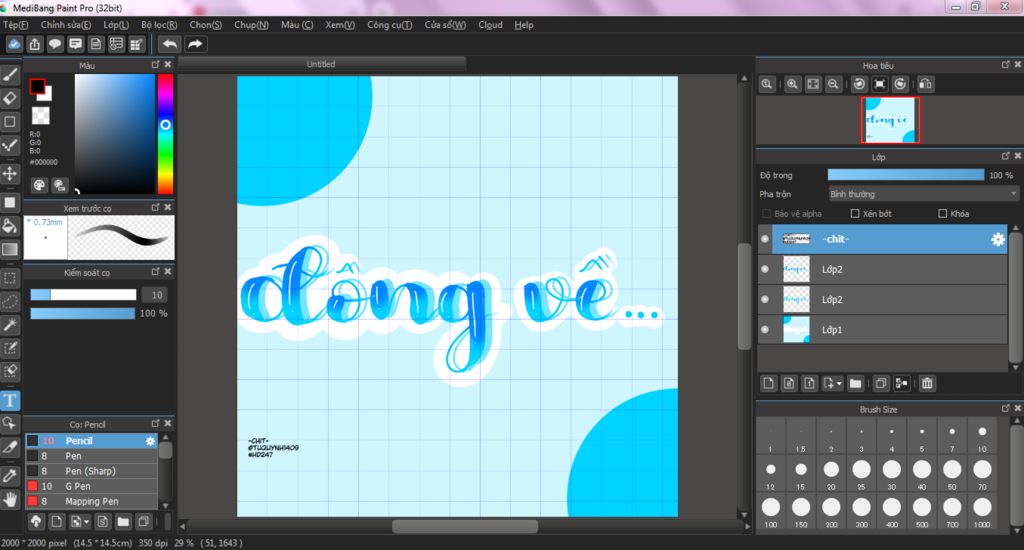Select the transparent color swatch

[x=40, y=116]
